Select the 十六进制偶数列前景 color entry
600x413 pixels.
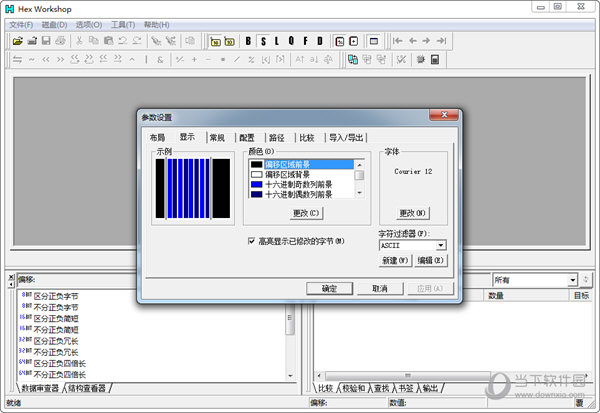tap(302, 194)
